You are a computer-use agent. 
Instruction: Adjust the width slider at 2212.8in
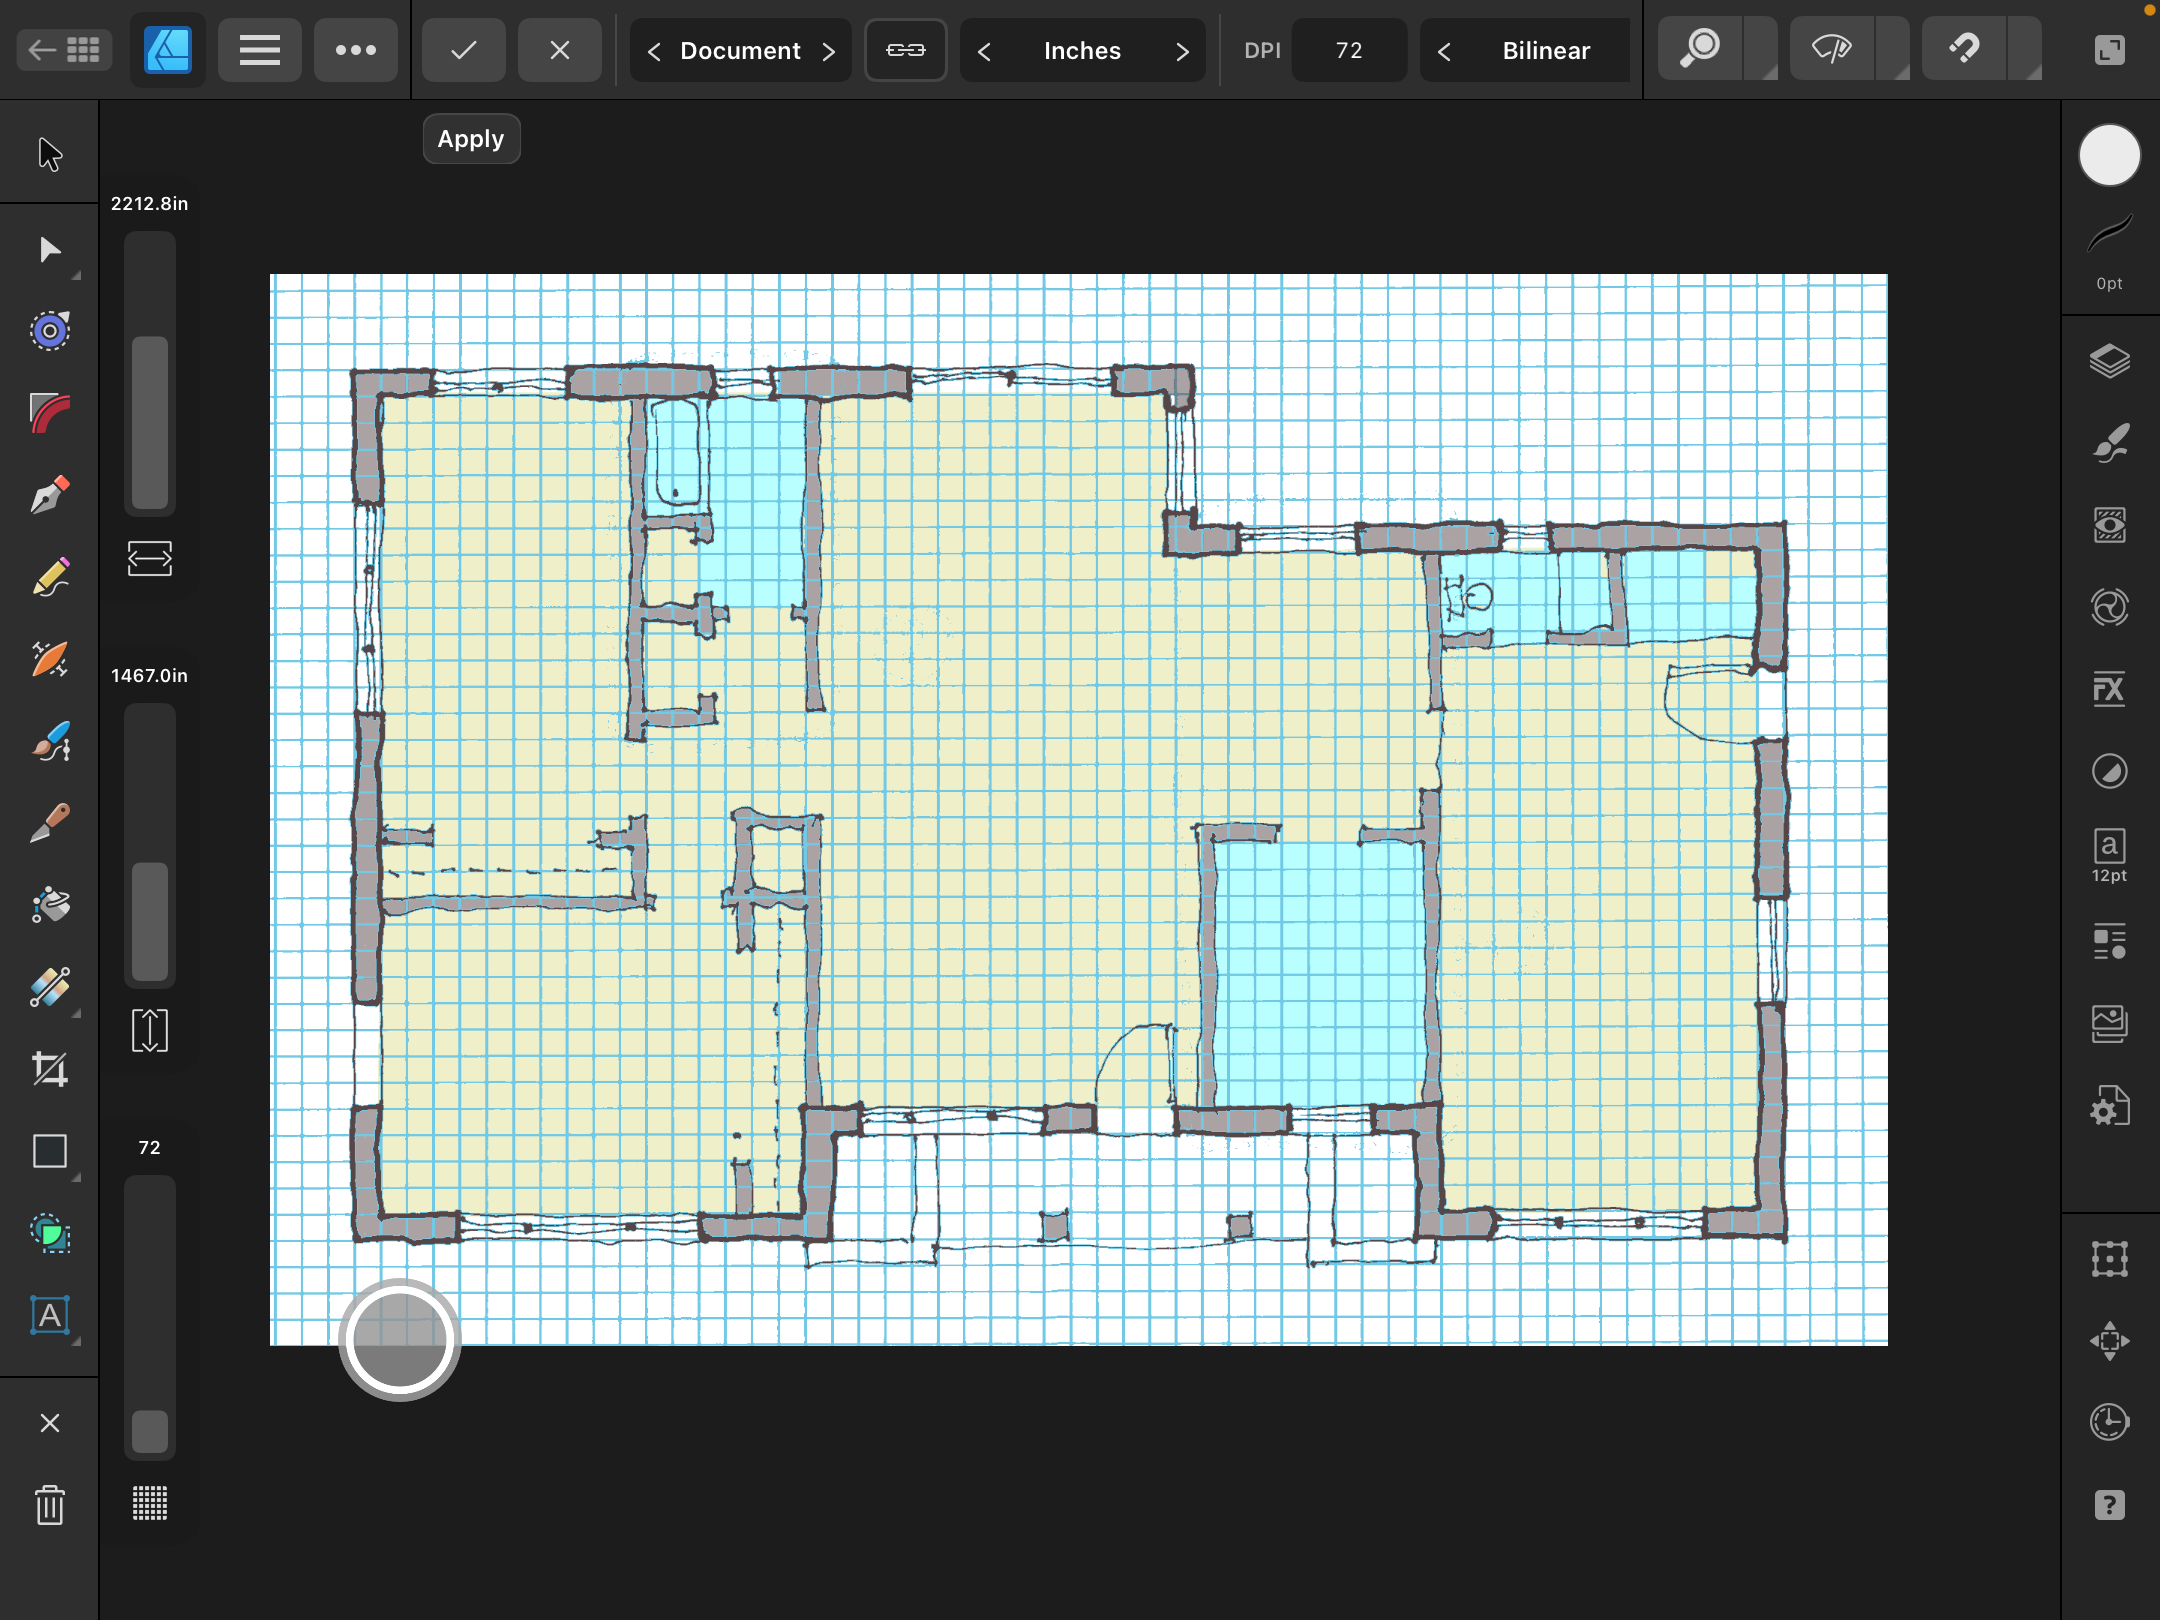(x=150, y=374)
